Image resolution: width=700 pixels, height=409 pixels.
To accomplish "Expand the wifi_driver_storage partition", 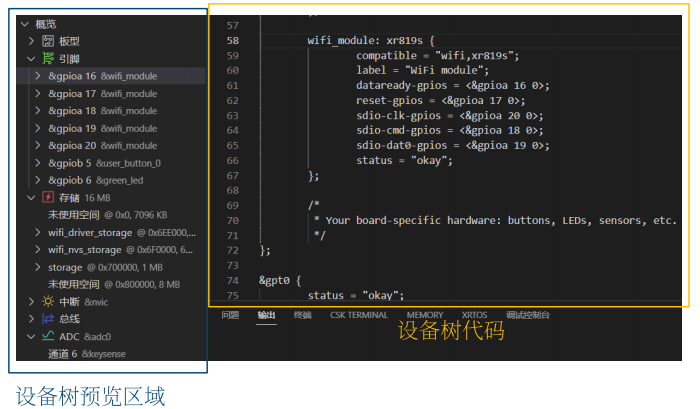I will (x=38, y=232).
